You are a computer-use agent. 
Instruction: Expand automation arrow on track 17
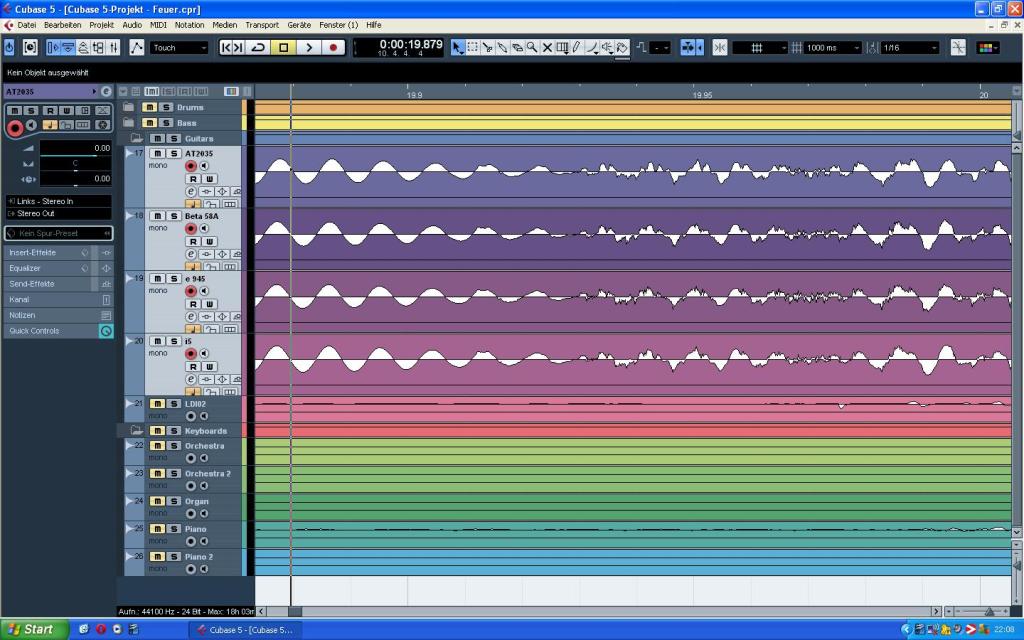click(129, 153)
